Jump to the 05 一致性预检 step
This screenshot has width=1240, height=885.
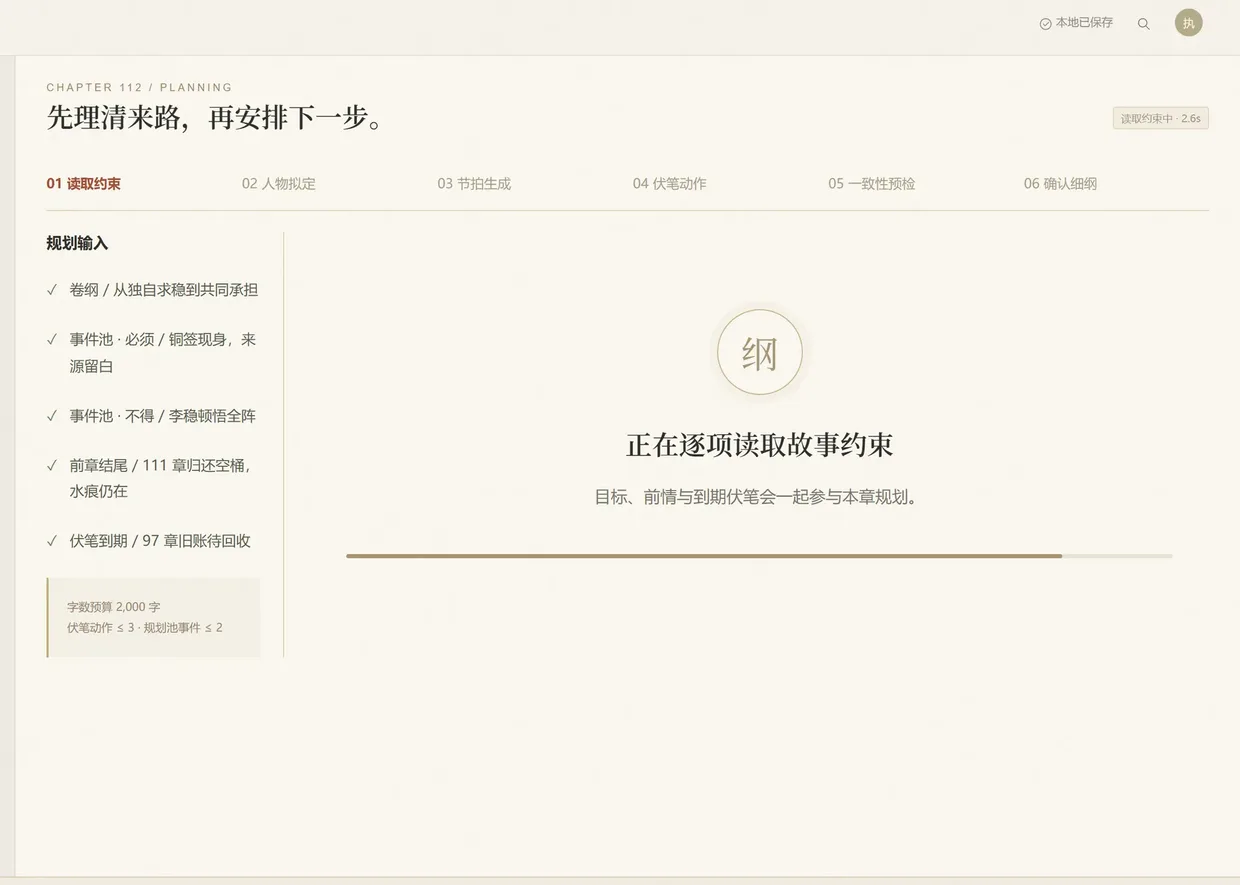pyautogui.click(x=872, y=184)
